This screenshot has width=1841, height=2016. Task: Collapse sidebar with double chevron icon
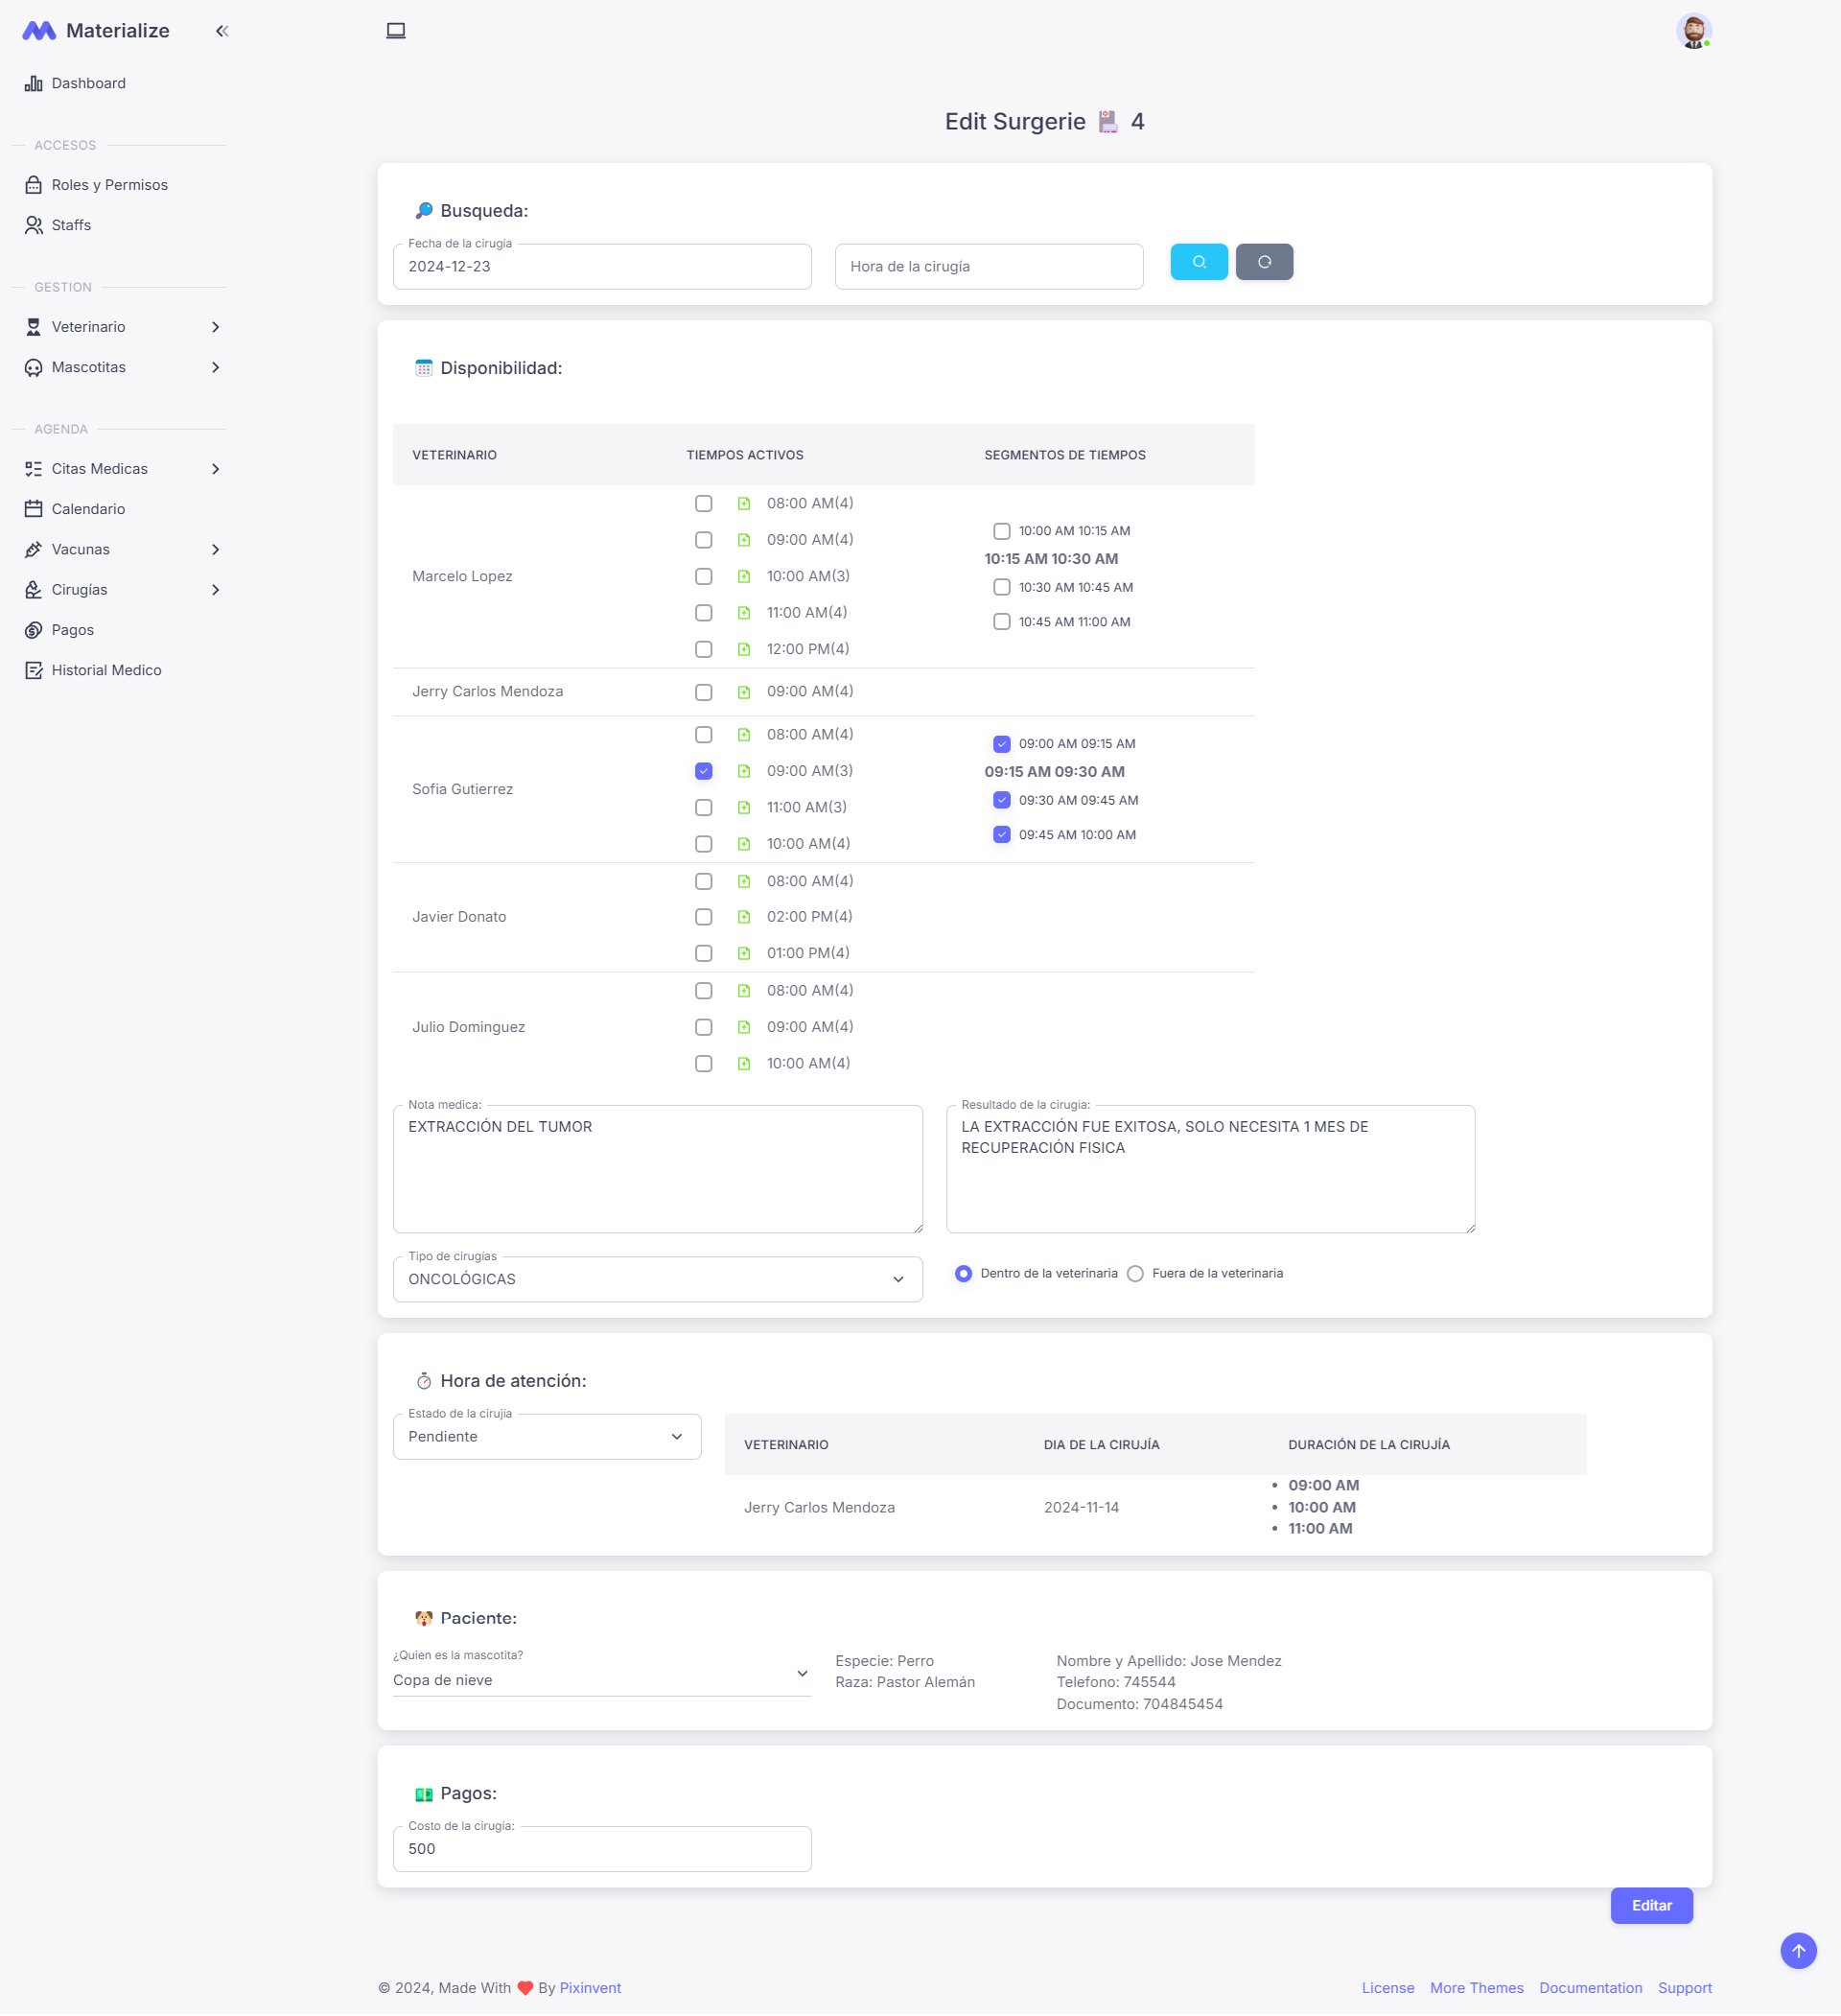[x=222, y=31]
